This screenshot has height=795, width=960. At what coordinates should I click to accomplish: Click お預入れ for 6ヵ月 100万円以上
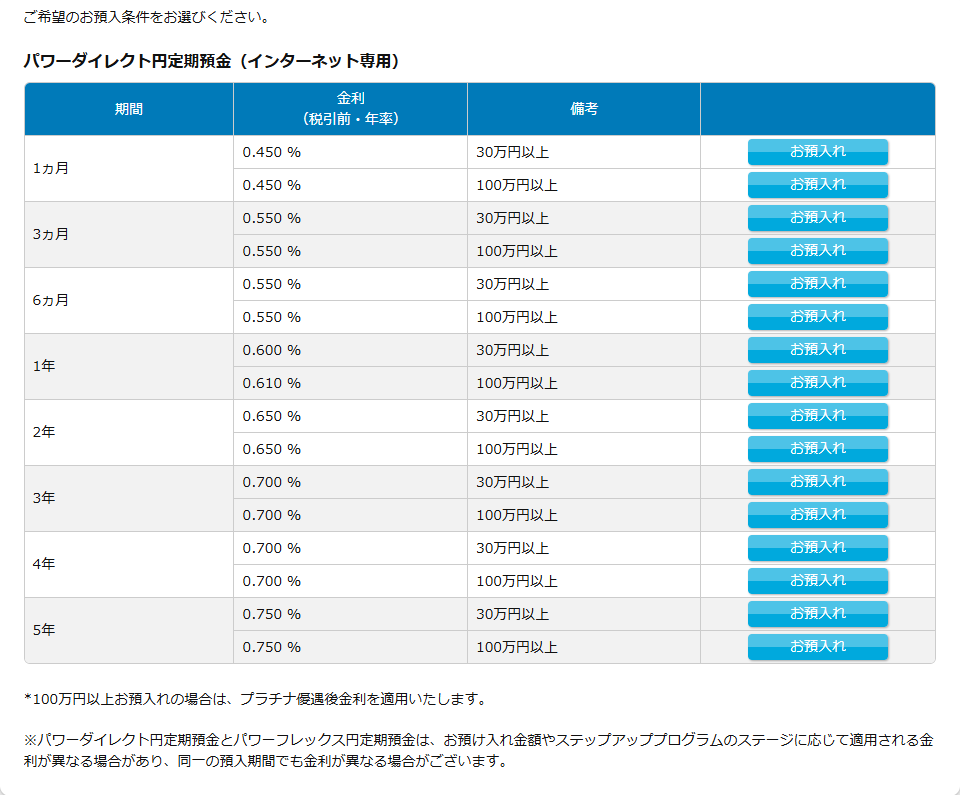(817, 317)
